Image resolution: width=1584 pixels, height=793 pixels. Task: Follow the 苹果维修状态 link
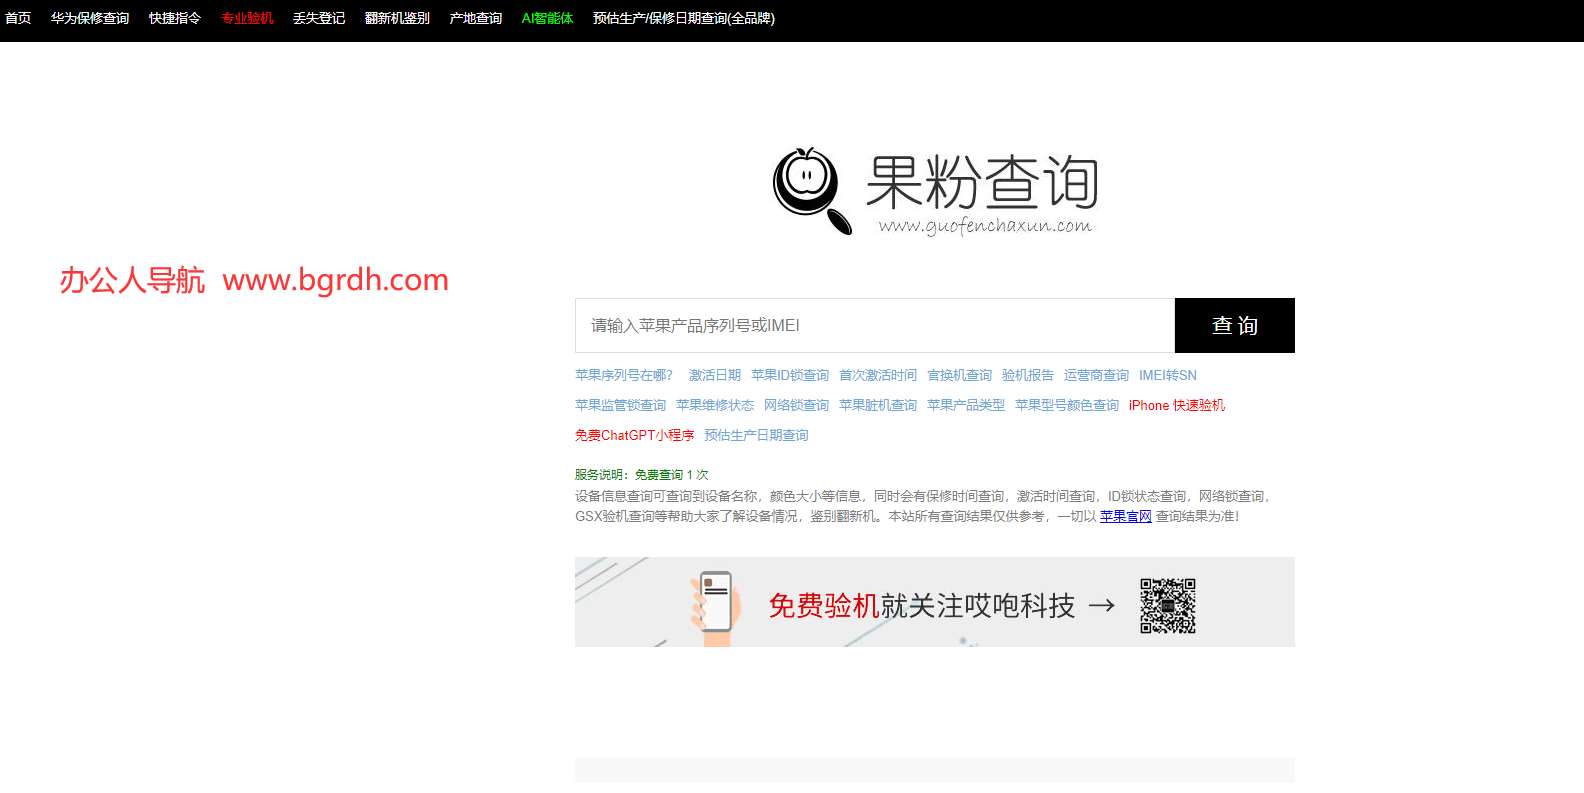715,405
